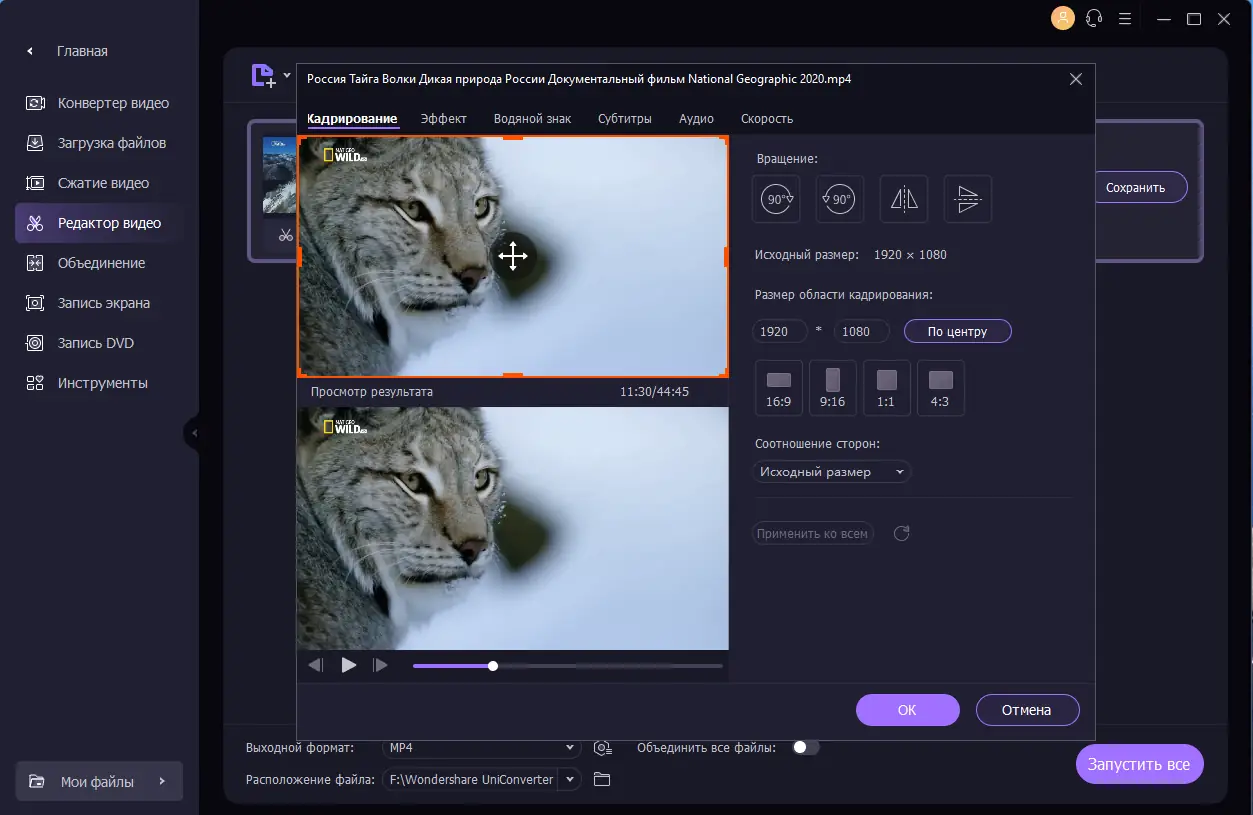Click the crop move handle on the lynx
This screenshot has height=815, width=1253.
[x=513, y=256]
